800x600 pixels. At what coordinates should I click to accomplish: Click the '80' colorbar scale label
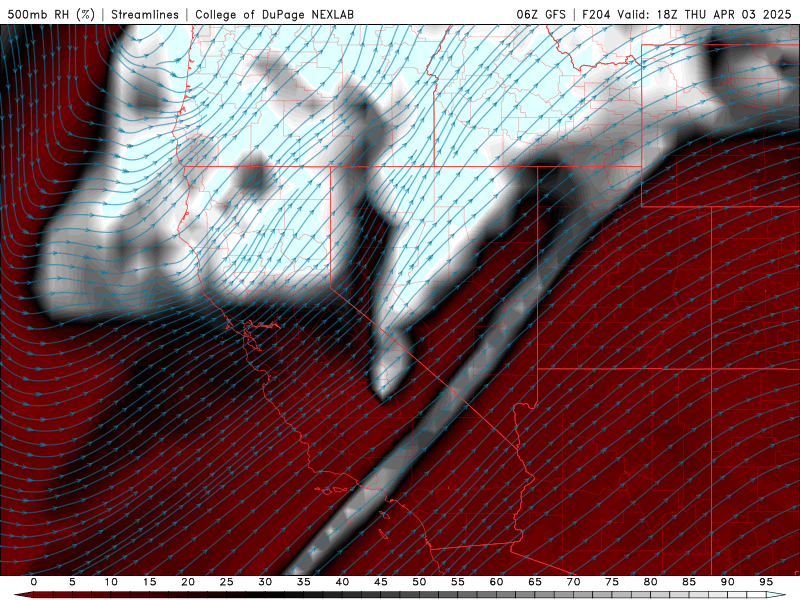tap(651, 582)
